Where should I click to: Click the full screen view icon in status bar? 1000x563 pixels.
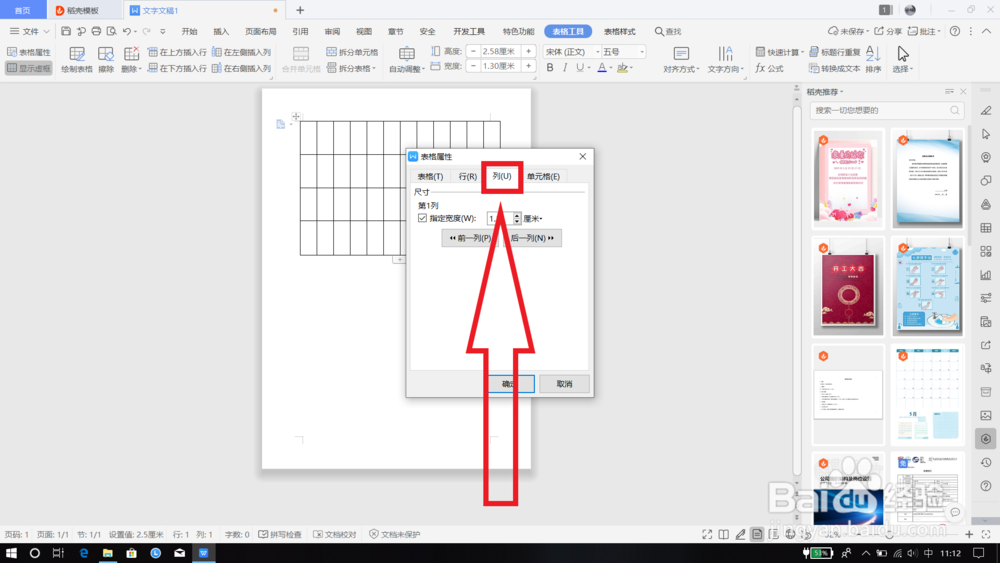coord(707,534)
